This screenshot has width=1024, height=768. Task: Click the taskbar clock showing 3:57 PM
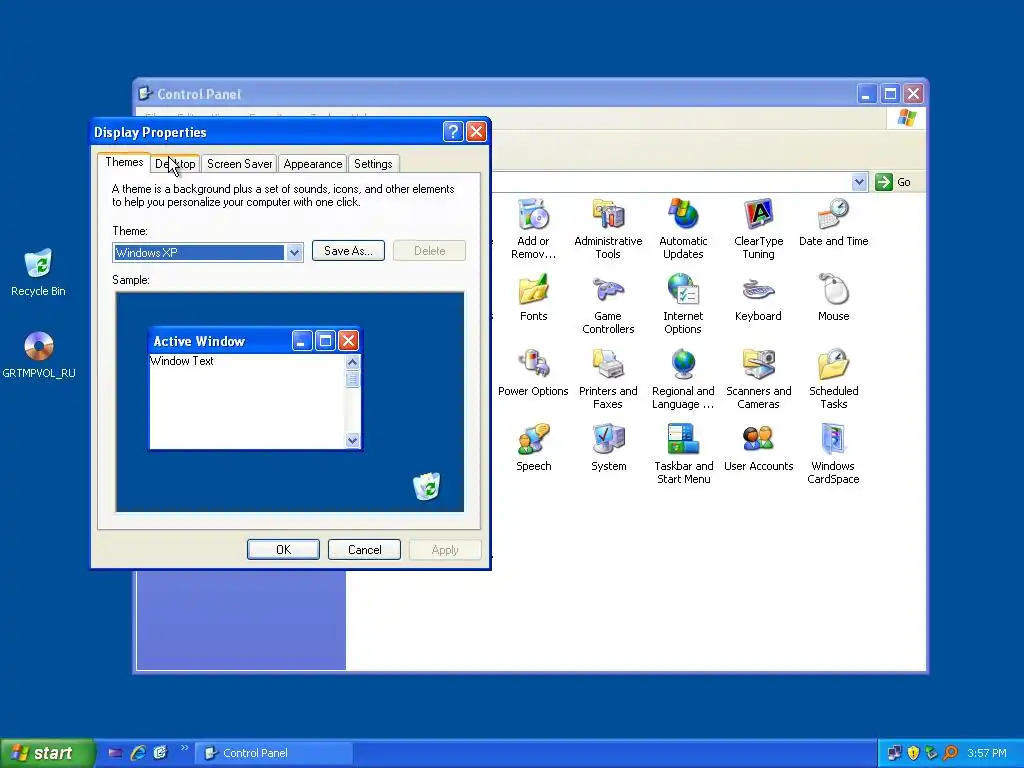[x=986, y=753]
